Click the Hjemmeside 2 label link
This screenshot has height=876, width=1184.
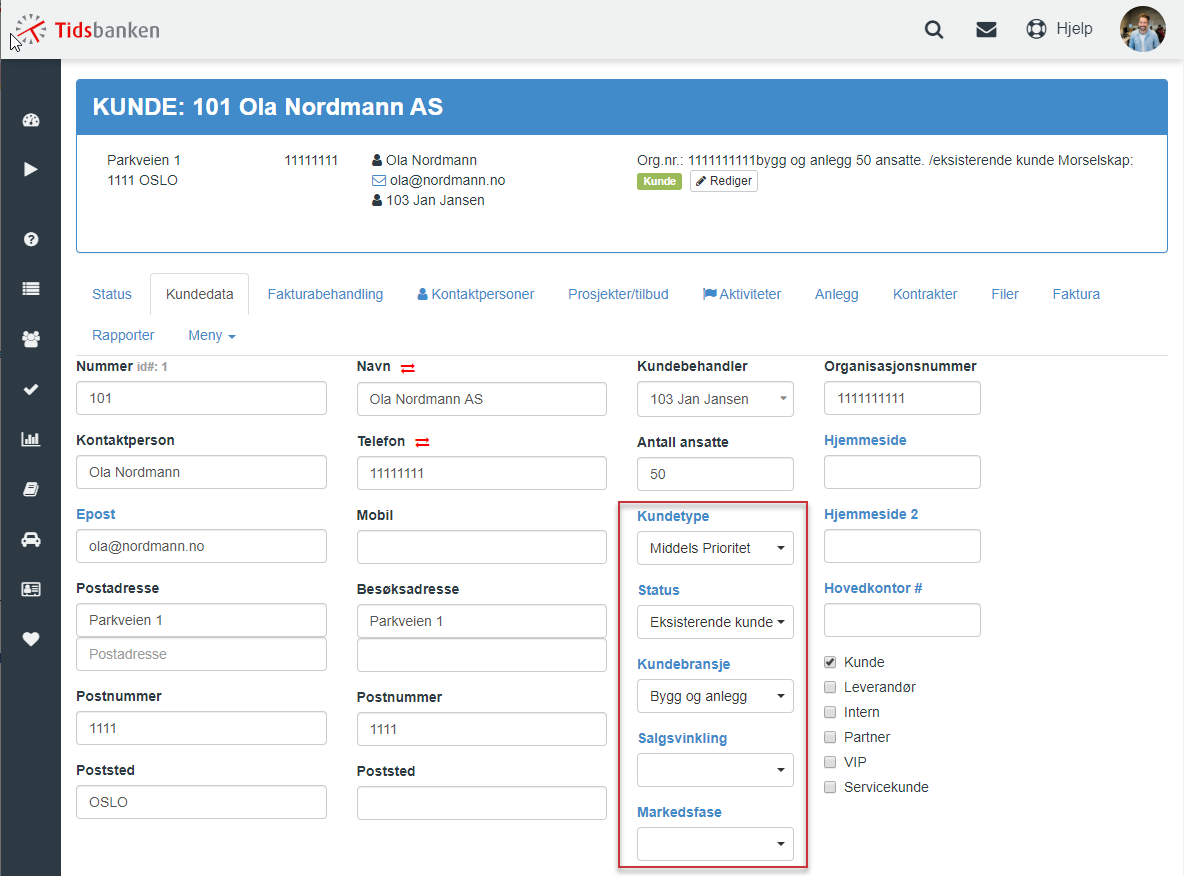[x=871, y=514]
